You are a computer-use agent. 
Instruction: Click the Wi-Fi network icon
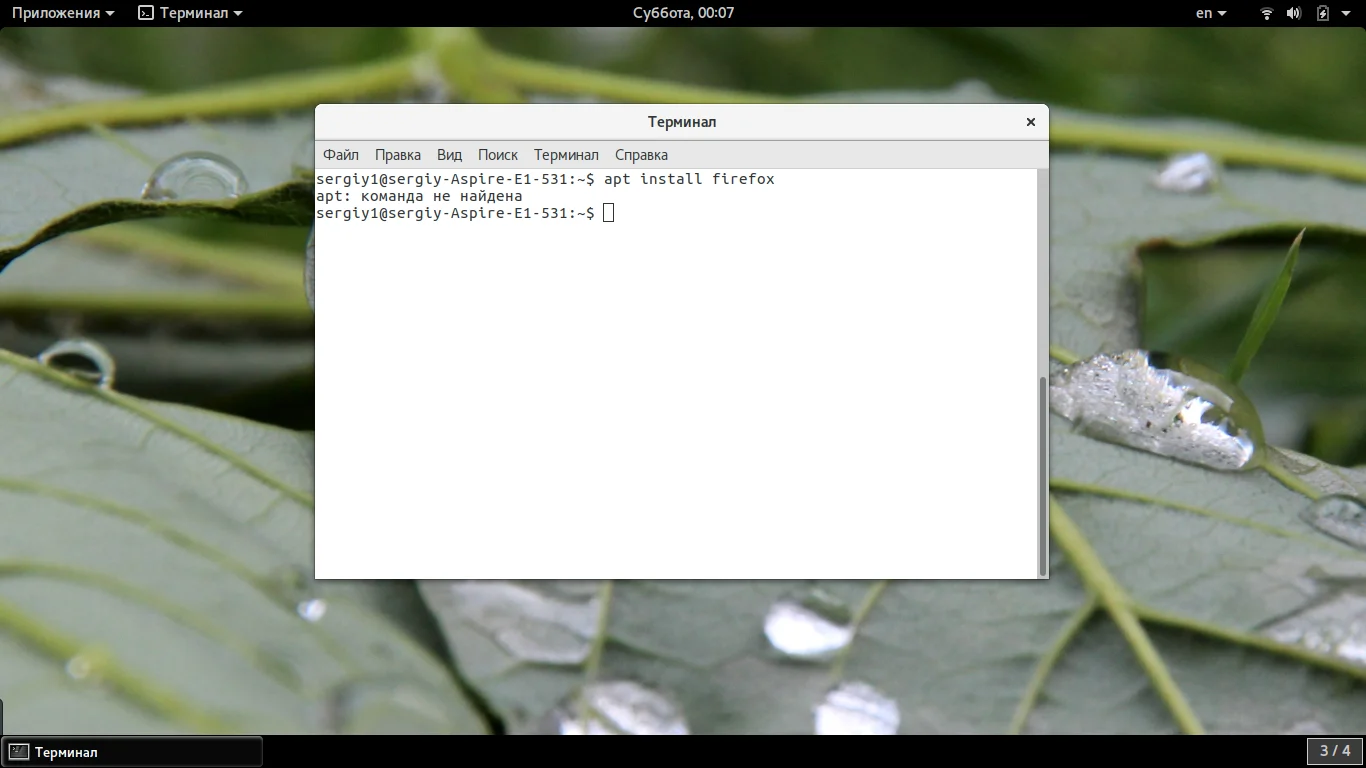[x=1266, y=13]
